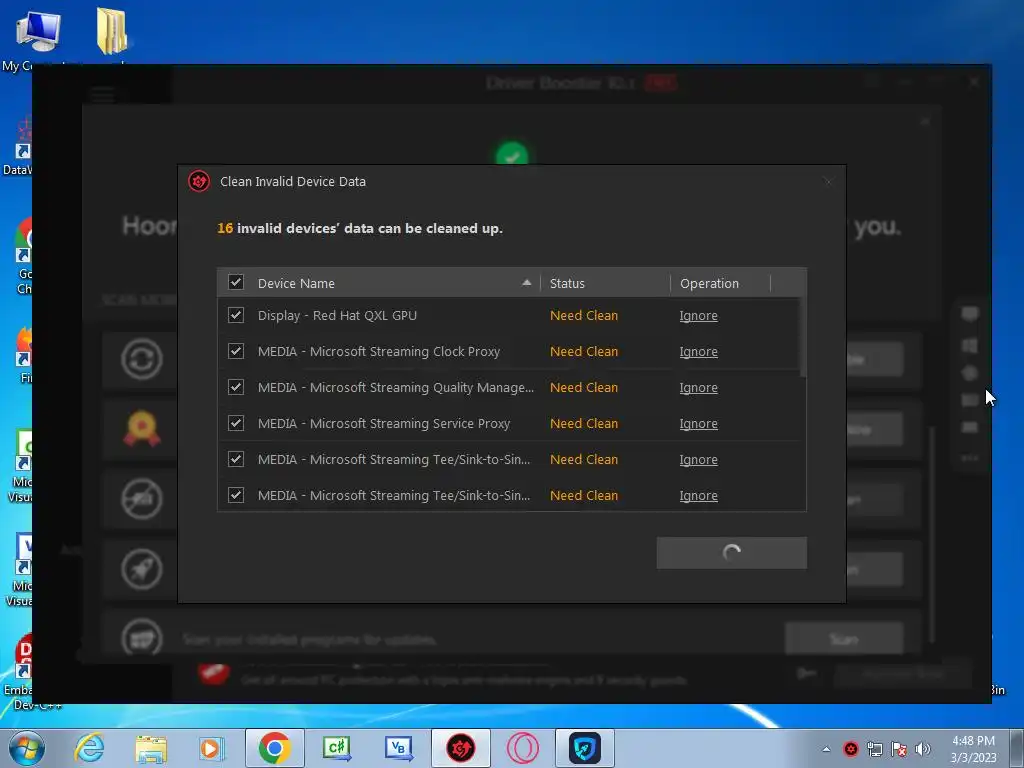Viewport: 1024px width, 768px height.
Task: Open Windows Explorer from the taskbar
Action: tap(151, 748)
